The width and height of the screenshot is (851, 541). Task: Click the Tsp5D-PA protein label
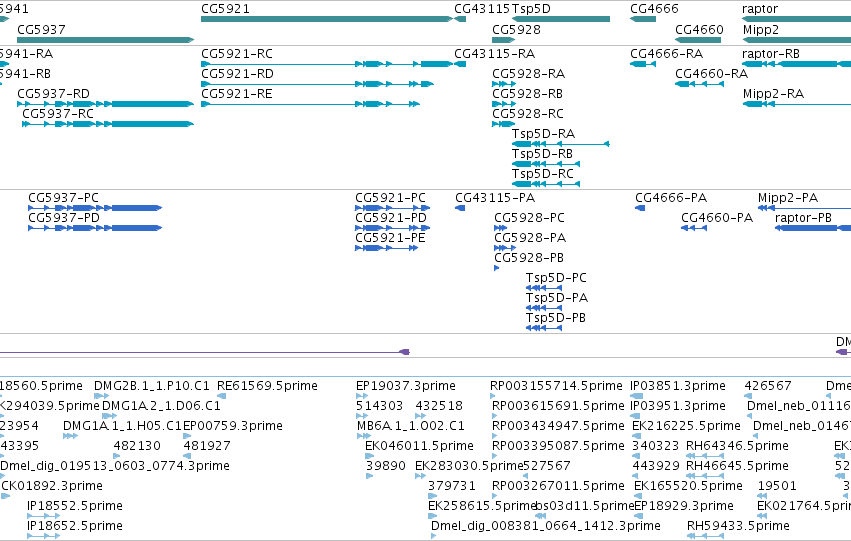click(557, 298)
